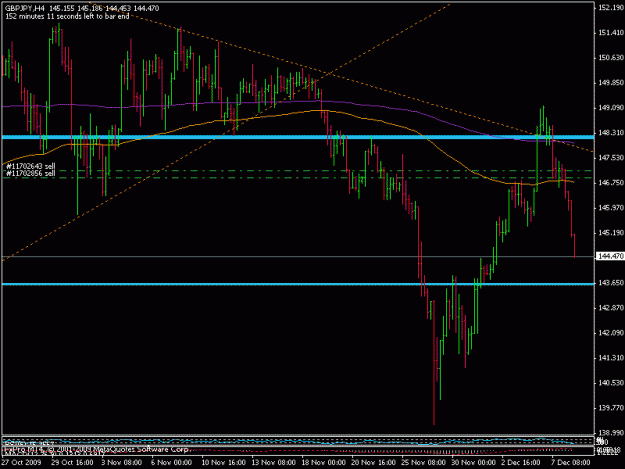Select the #11702643 sell order label

coord(31,166)
